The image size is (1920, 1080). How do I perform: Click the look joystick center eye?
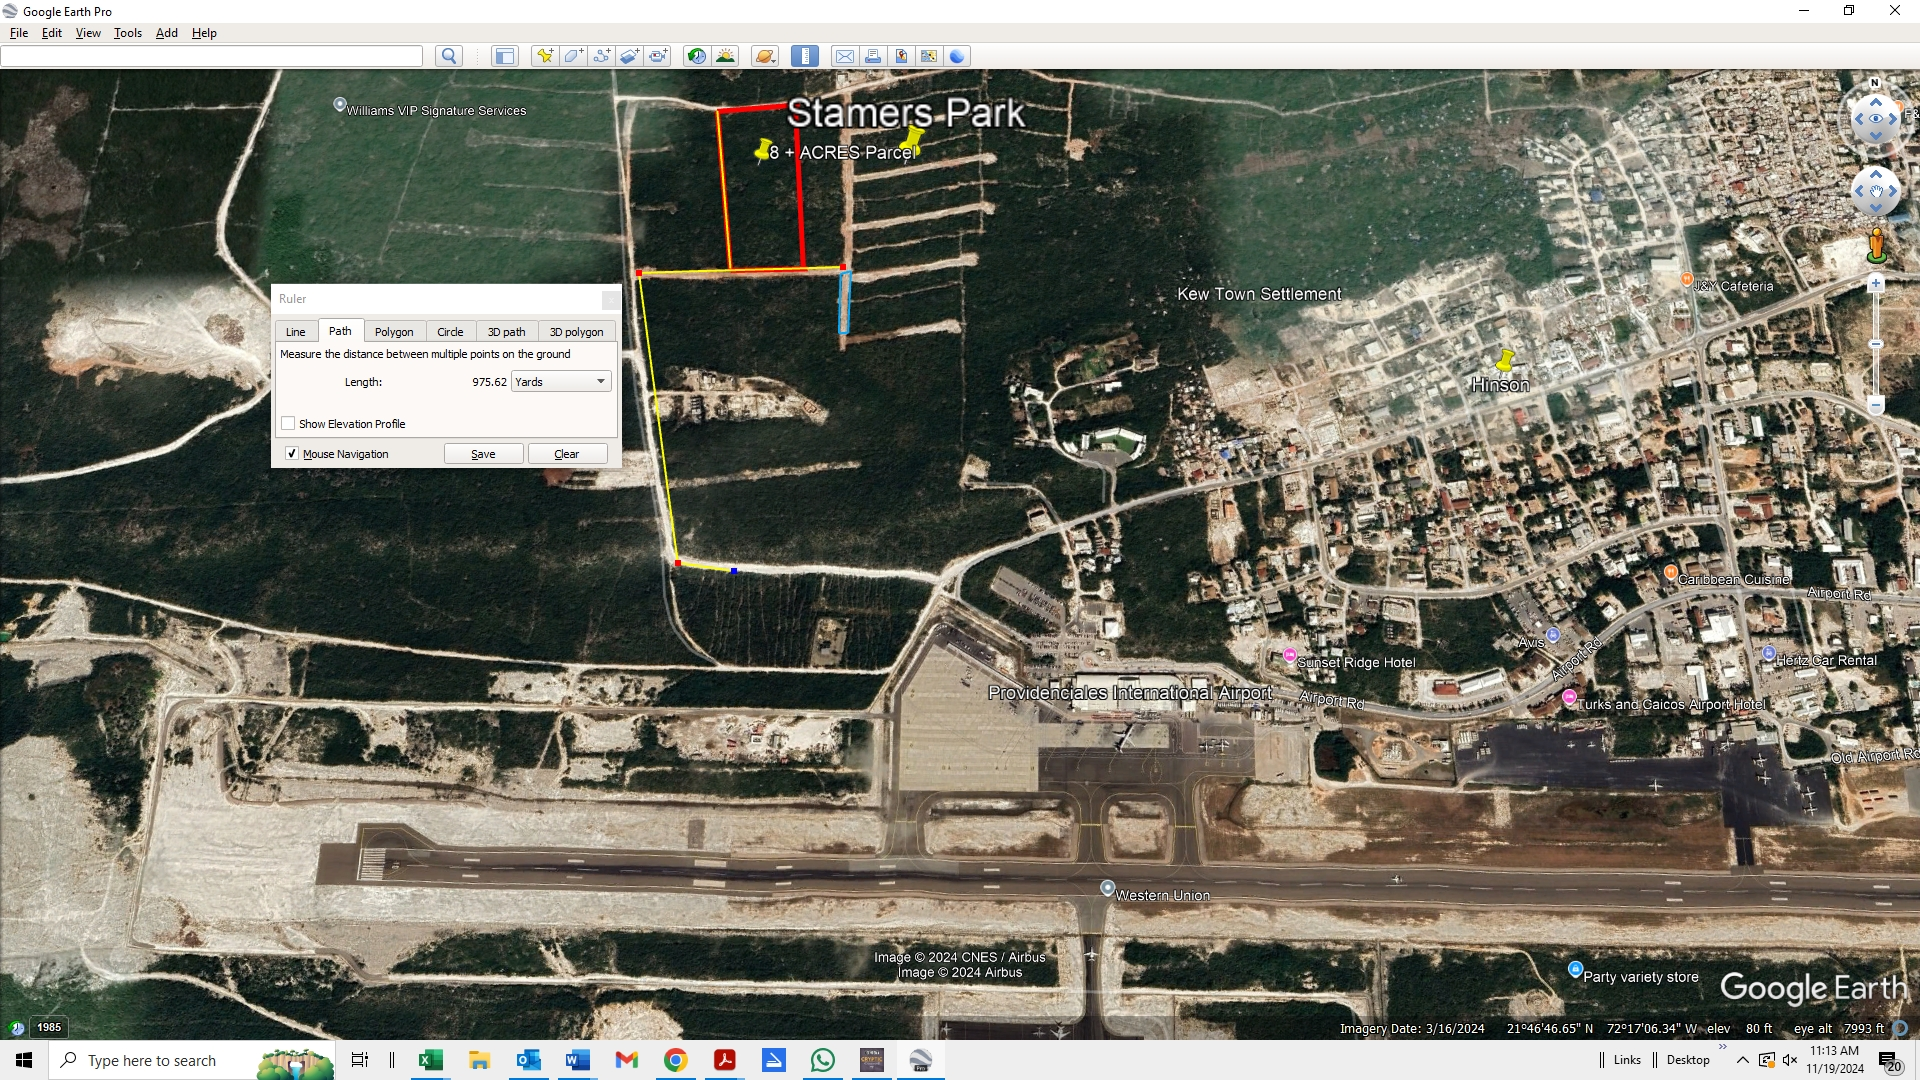point(1876,119)
